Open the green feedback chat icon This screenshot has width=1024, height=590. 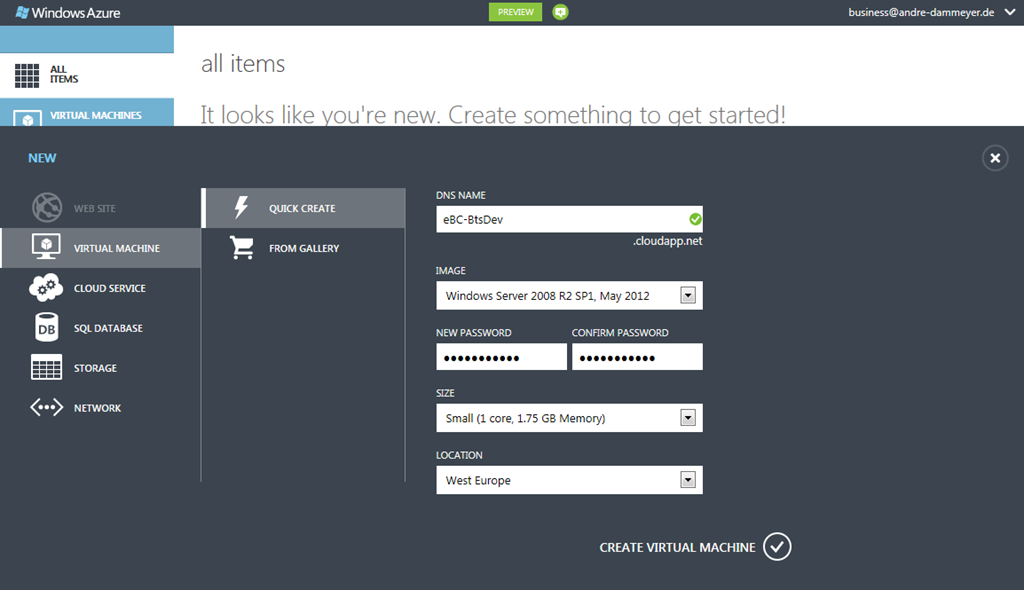coord(560,12)
